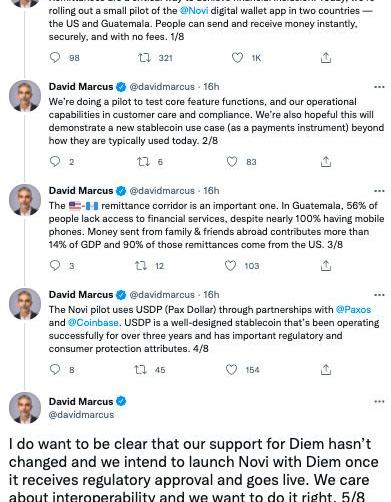The height and width of the screenshot is (502, 391).
Task: Retweet the 4/8 tweet showing 45 retweets
Action: [x=140, y=370]
